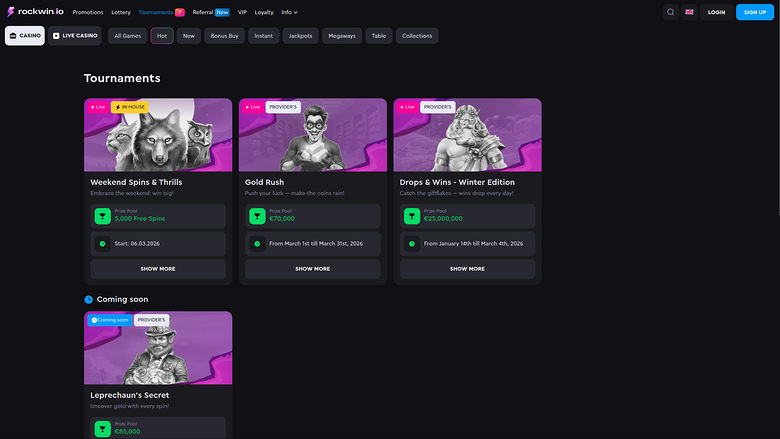Click the Tournaments page heading
The image size is (780, 439).
click(122, 78)
